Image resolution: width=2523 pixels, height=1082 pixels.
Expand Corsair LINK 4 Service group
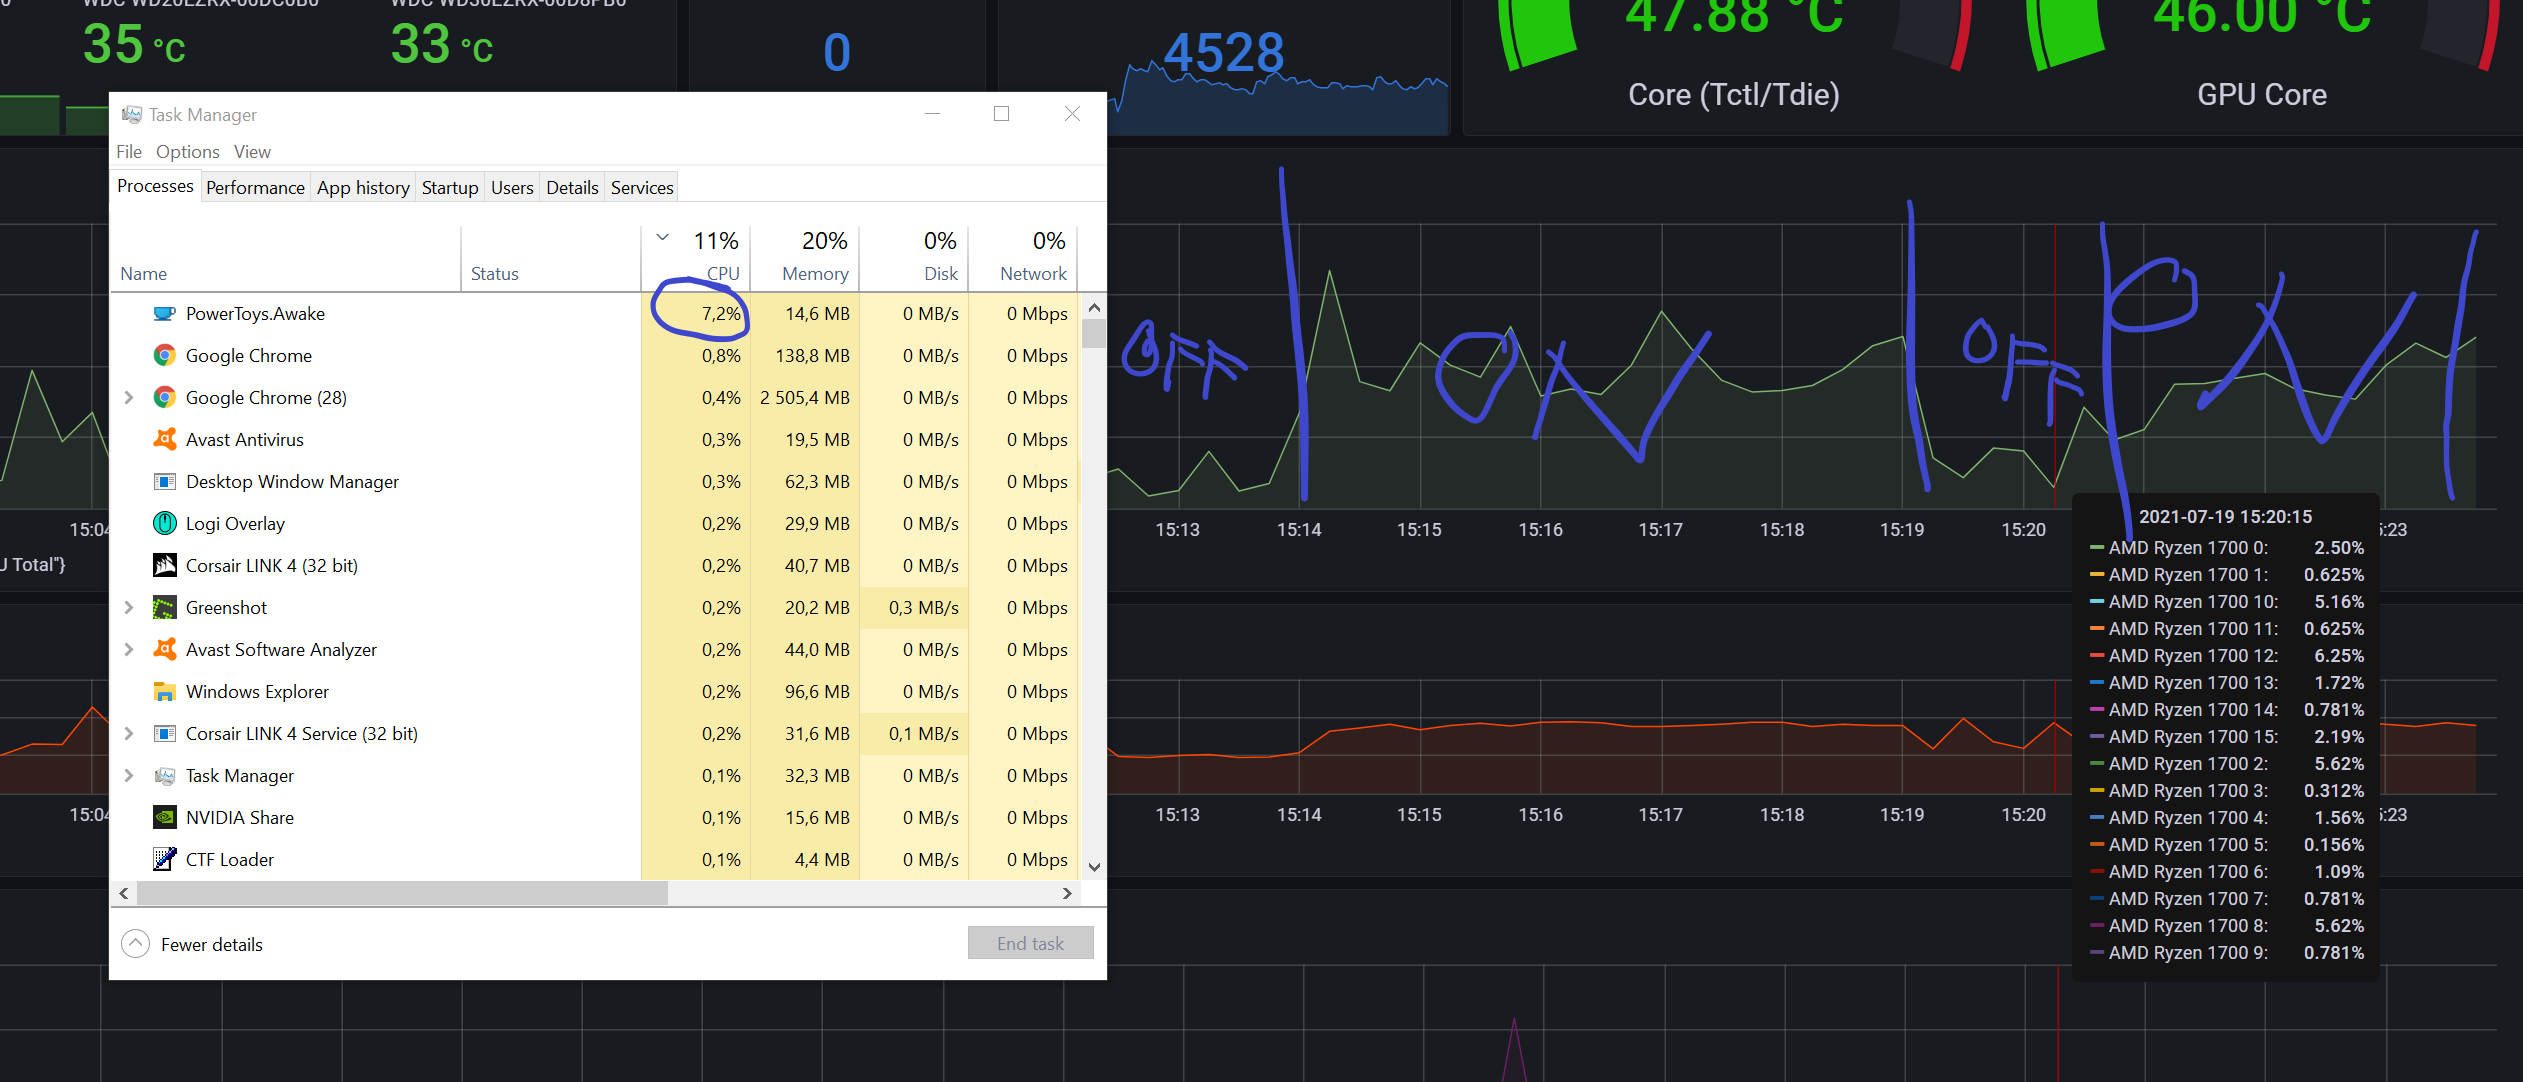[129, 734]
